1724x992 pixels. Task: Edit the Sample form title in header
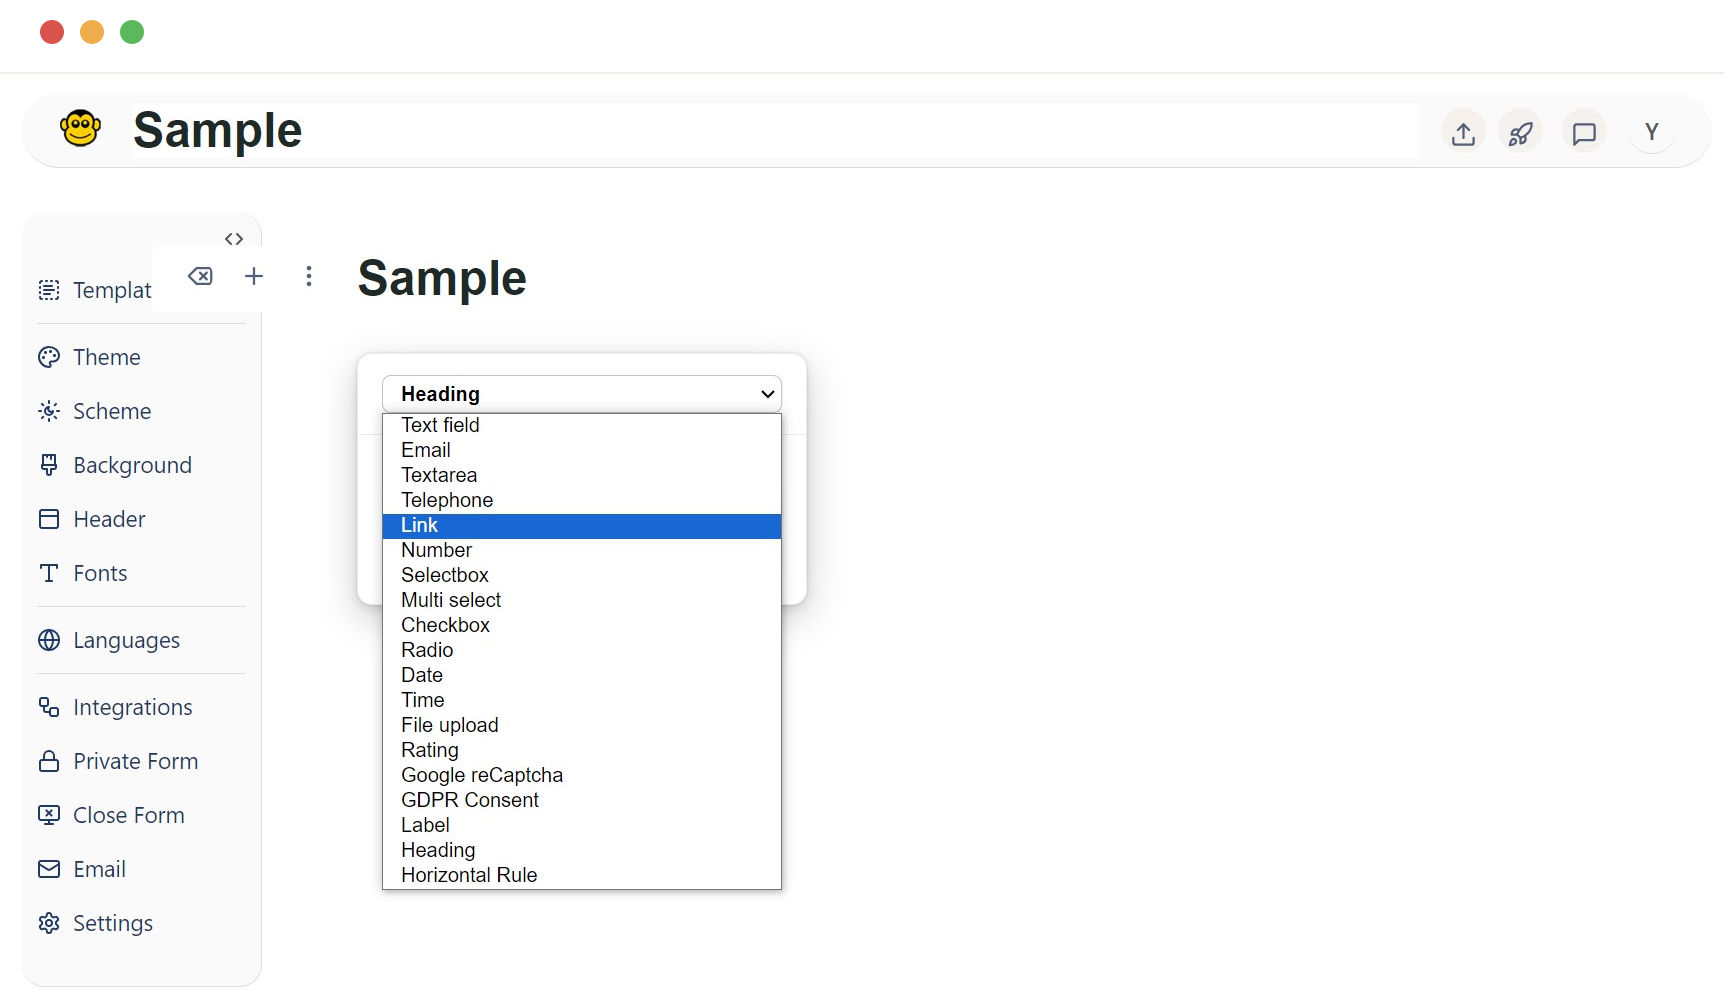point(775,130)
